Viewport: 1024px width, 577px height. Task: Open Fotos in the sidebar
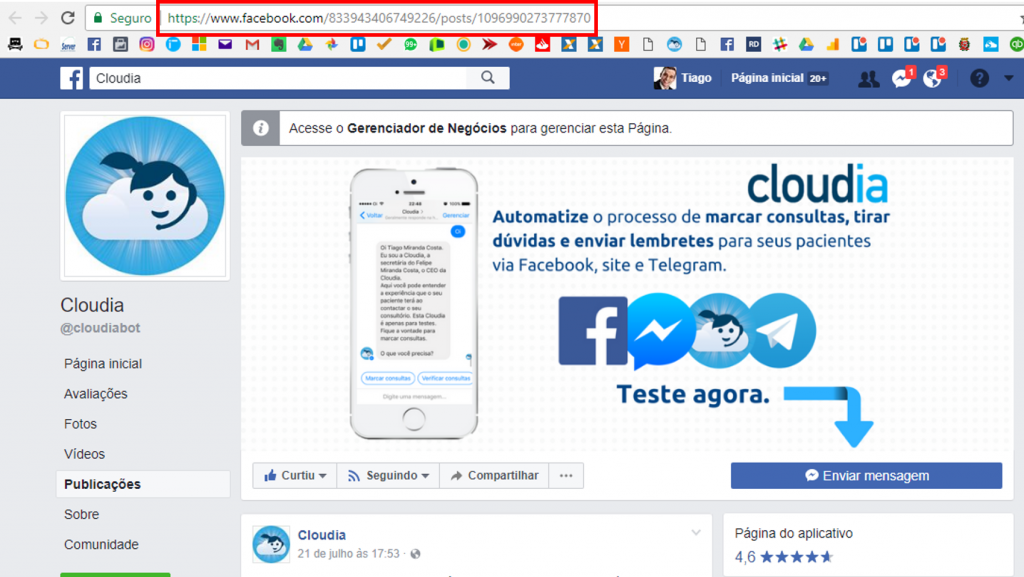80,424
